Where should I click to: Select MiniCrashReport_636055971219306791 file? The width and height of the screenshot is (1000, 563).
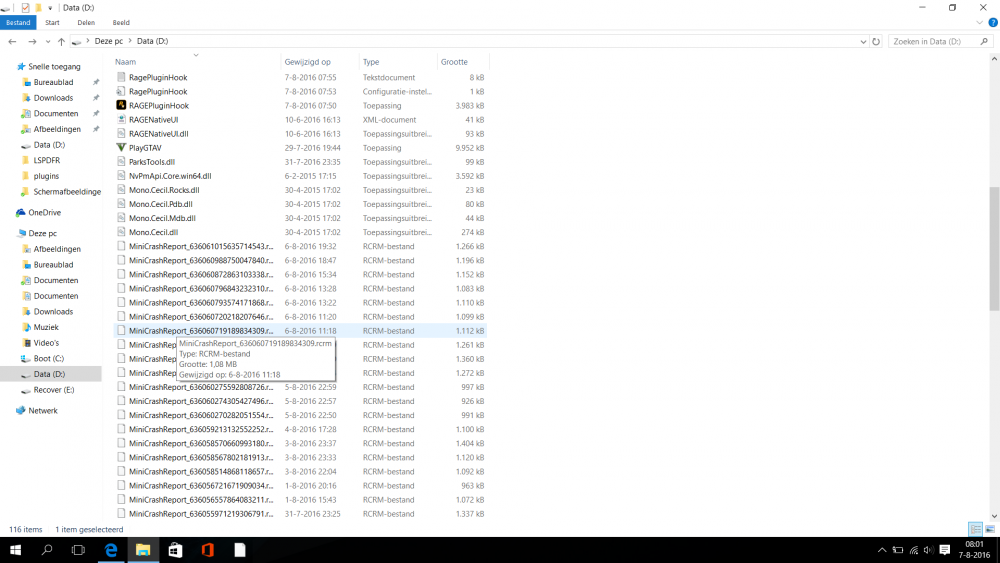201,514
